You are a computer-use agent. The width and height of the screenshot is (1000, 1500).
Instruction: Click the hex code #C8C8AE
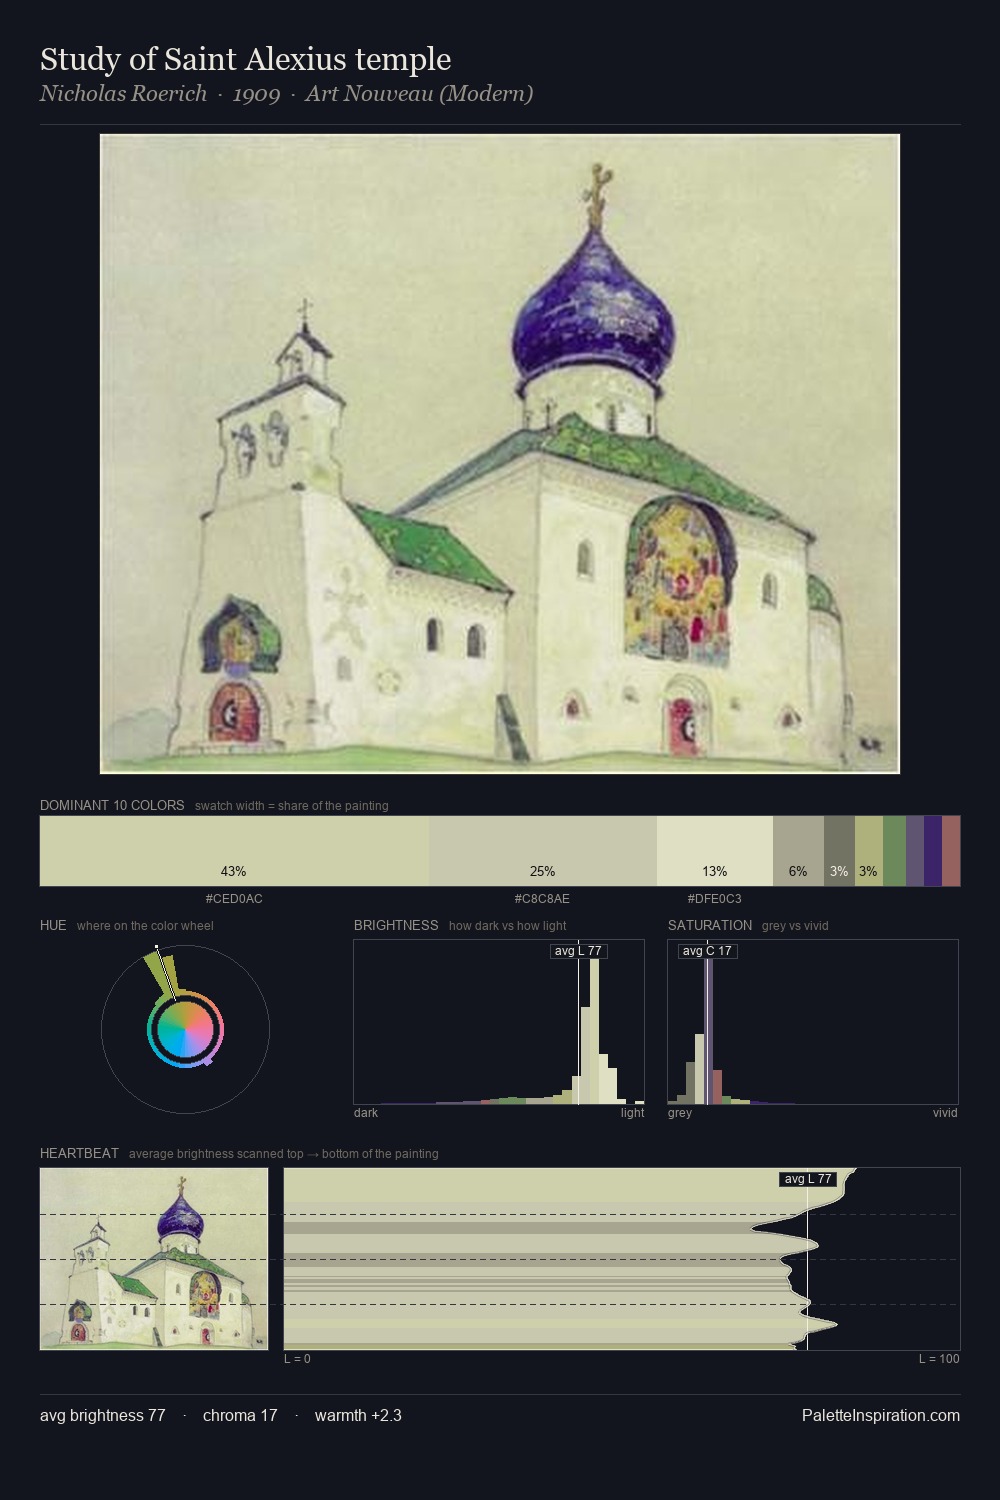pos(543,899)
